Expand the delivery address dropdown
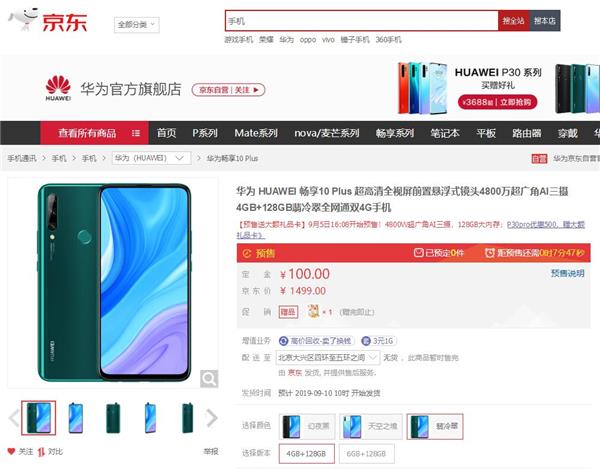 [x=328, y=357]
